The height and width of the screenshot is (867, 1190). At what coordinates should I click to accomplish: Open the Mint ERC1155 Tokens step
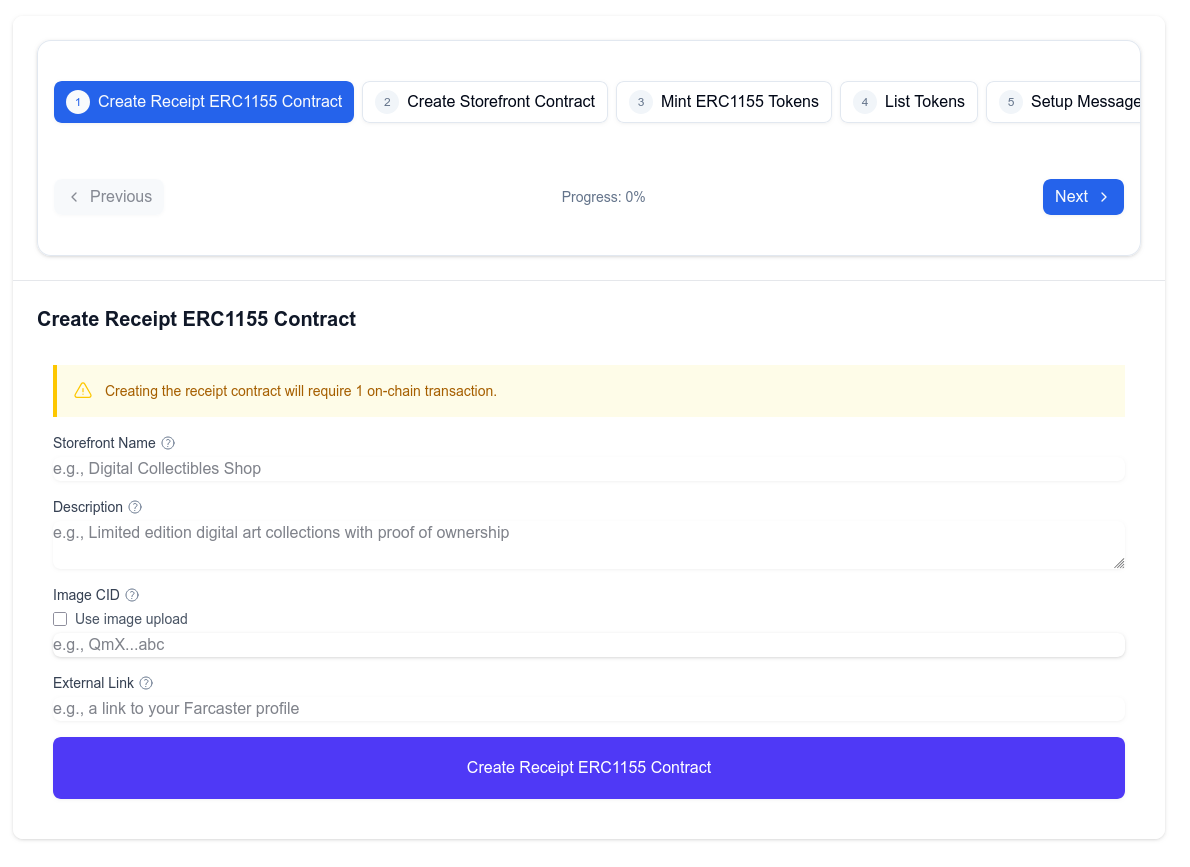(723, 101)
